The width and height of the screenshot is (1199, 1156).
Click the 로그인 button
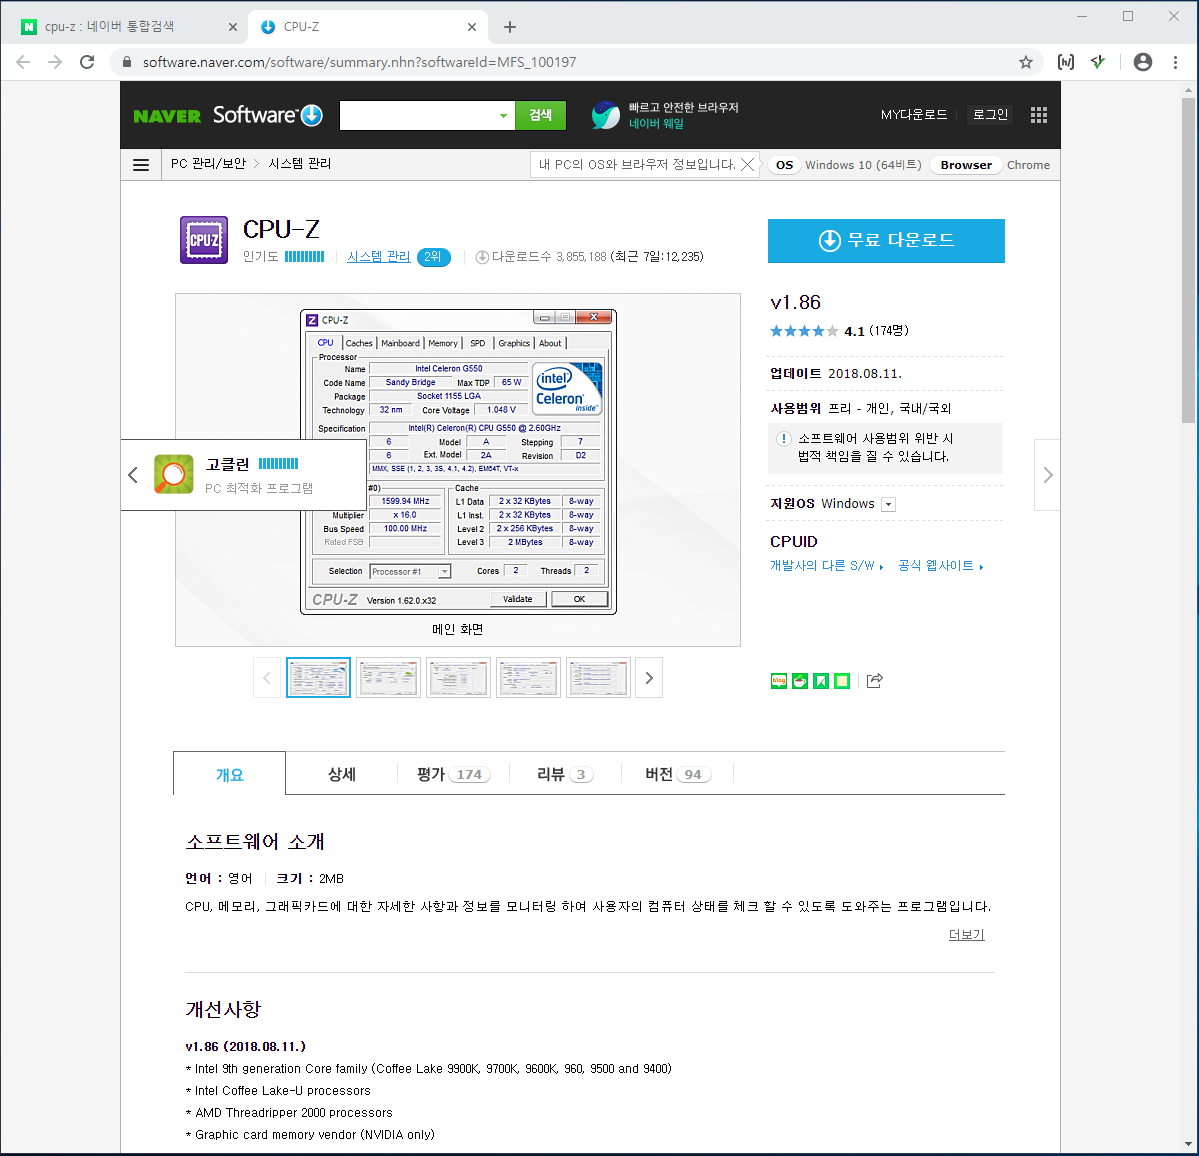(x=990, y=115)
